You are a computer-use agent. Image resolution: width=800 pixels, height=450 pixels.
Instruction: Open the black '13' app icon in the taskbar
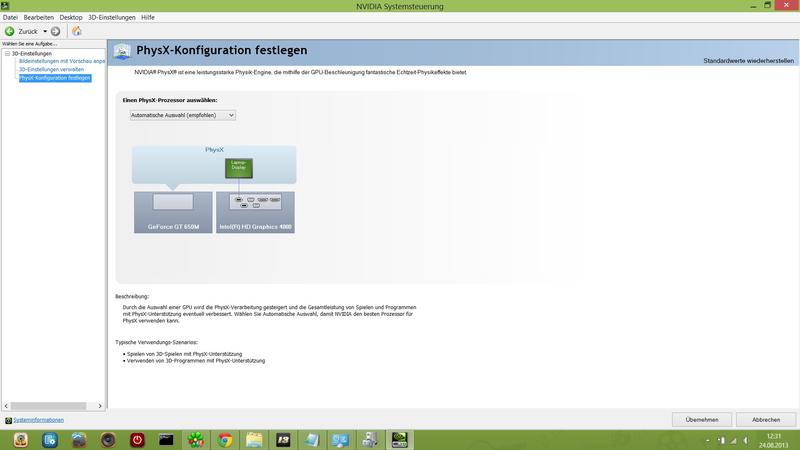coord(283,440)
